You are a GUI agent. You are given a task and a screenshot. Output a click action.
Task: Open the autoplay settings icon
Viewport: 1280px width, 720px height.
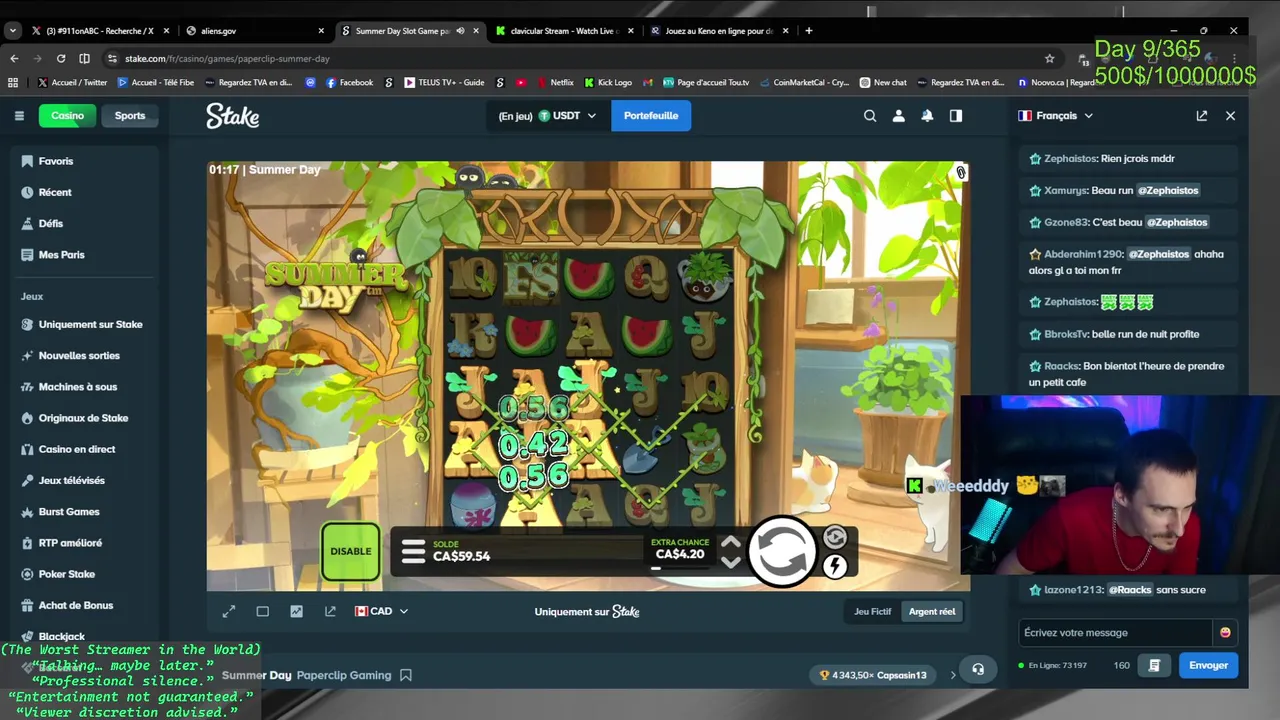pos(835,538)
